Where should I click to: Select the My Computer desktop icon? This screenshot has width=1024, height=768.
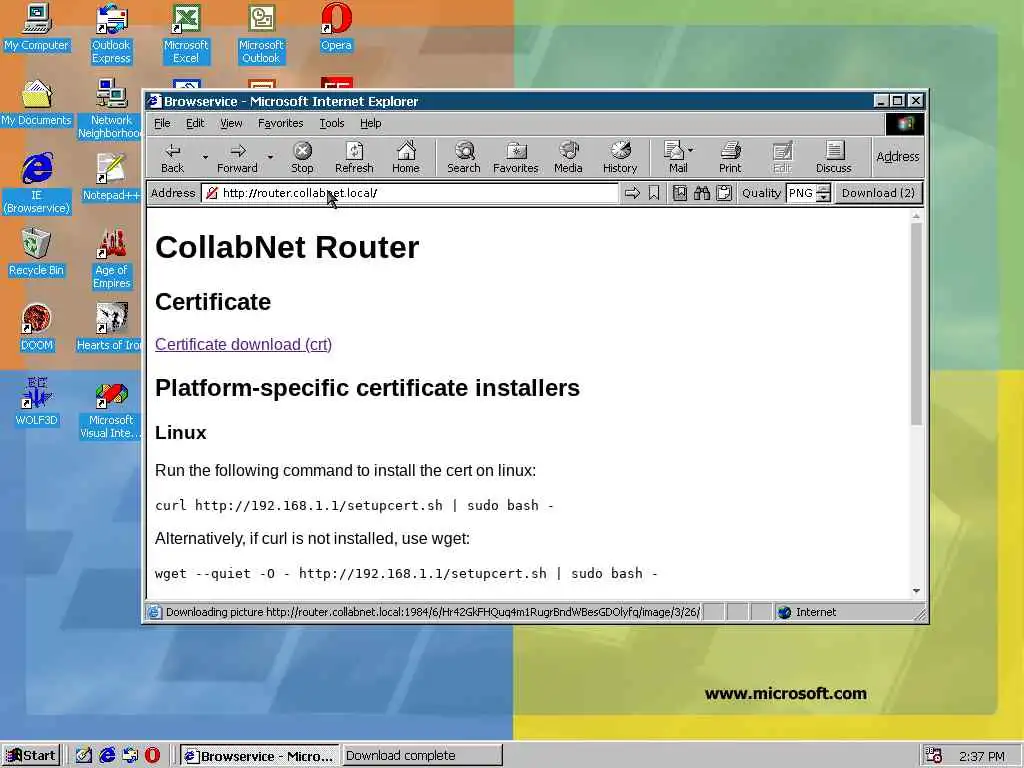pos(37,27)
